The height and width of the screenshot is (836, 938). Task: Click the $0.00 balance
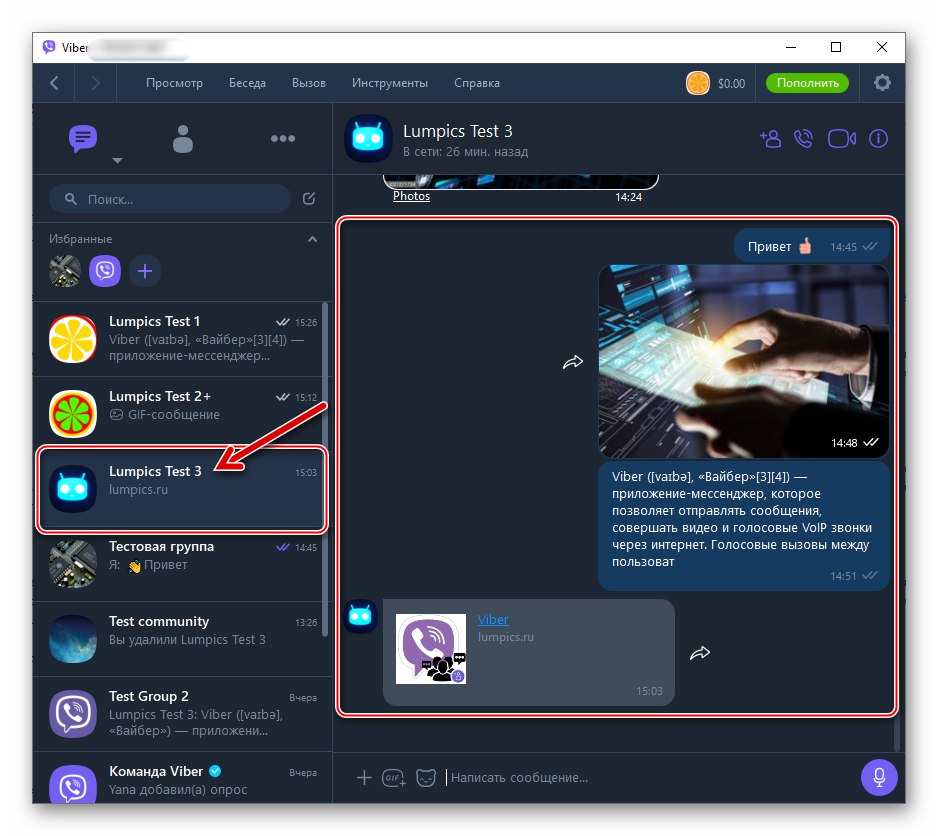coord(732,83)
